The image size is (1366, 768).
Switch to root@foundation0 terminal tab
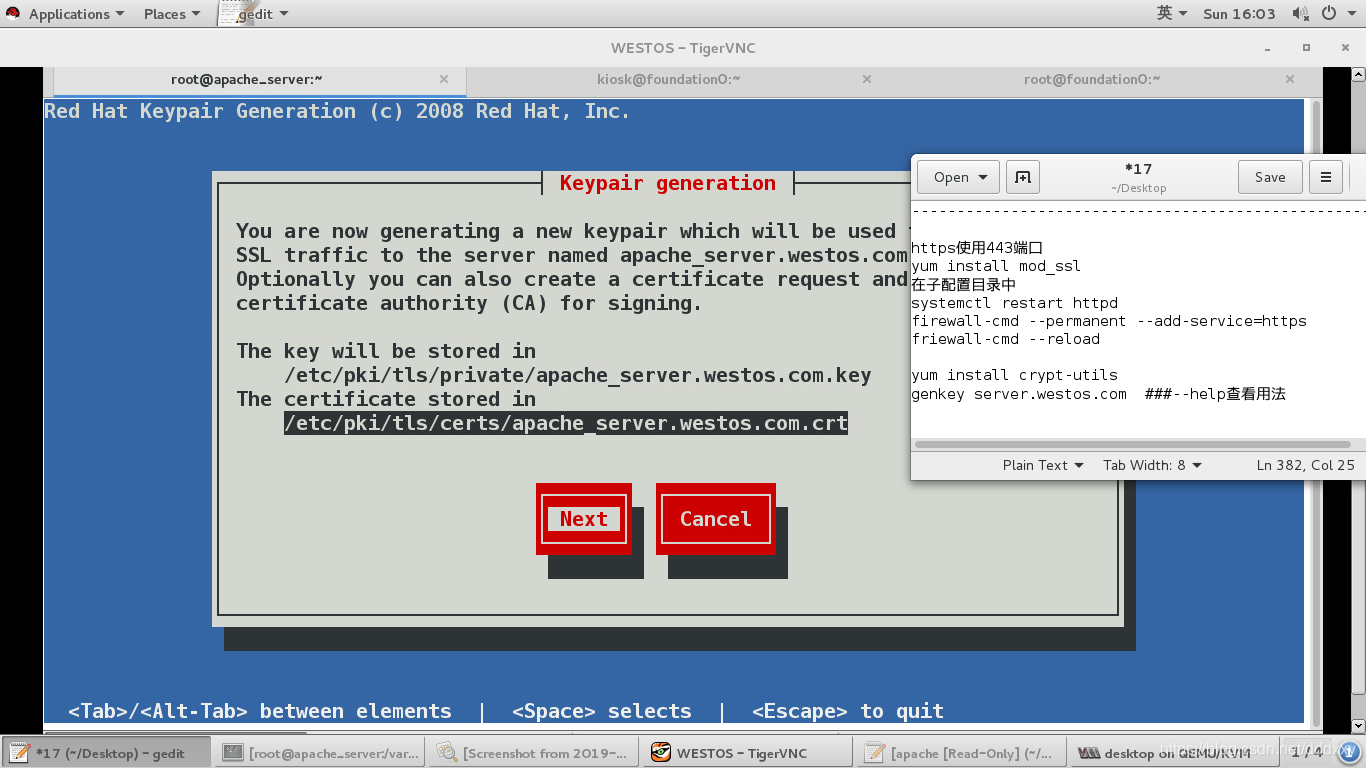[1090, 79]
